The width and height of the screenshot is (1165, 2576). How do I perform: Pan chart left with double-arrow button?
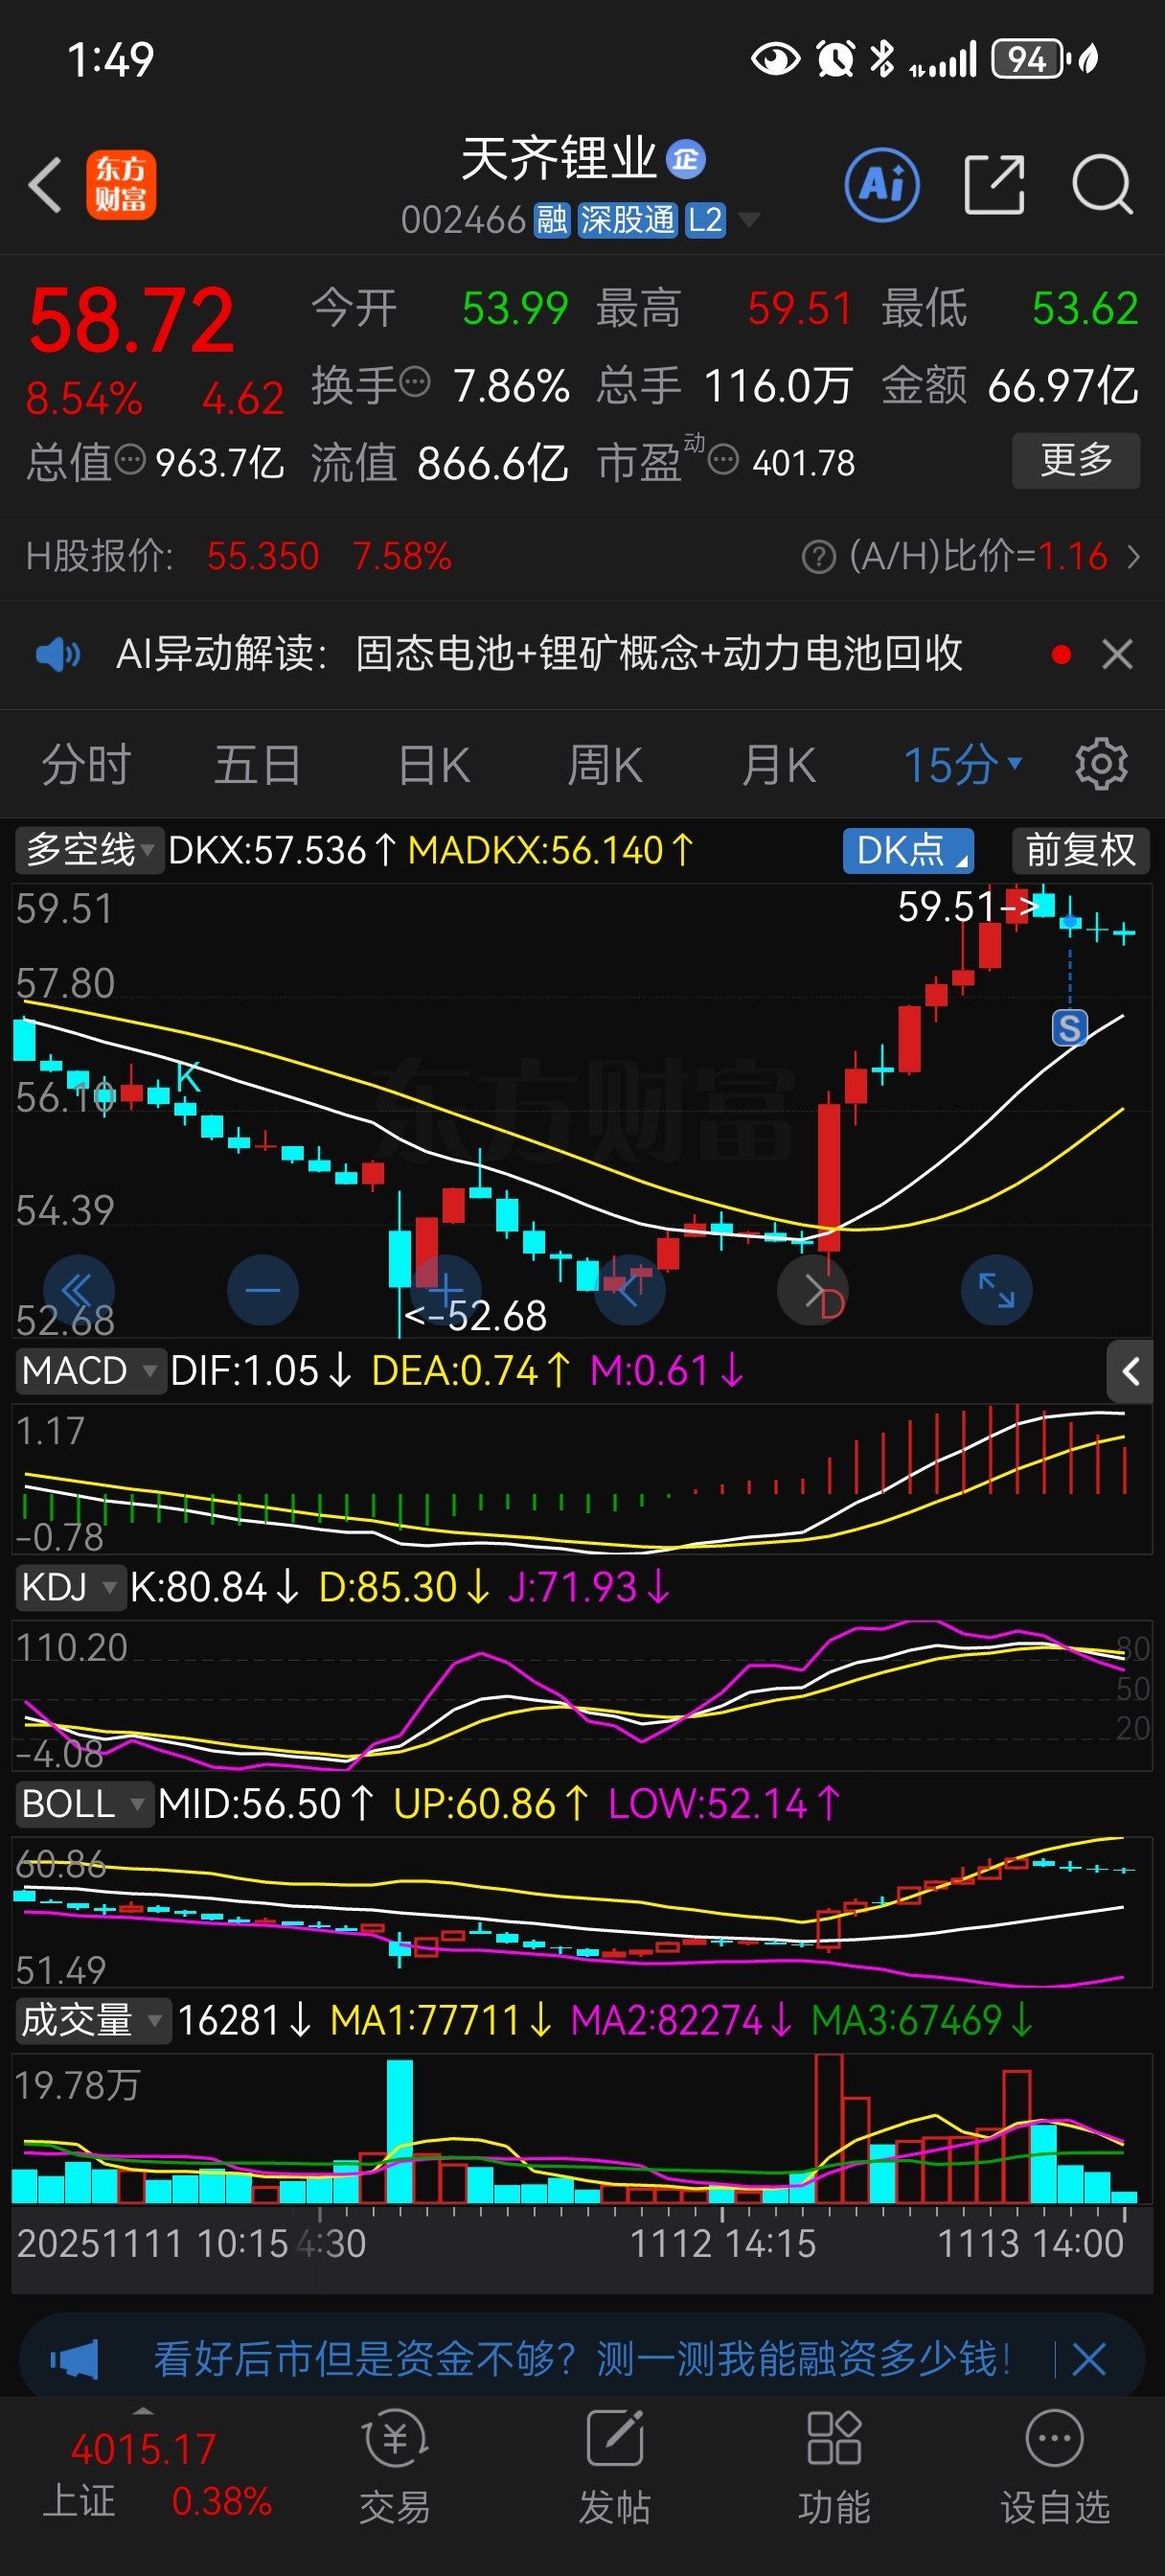[78, 1290]
